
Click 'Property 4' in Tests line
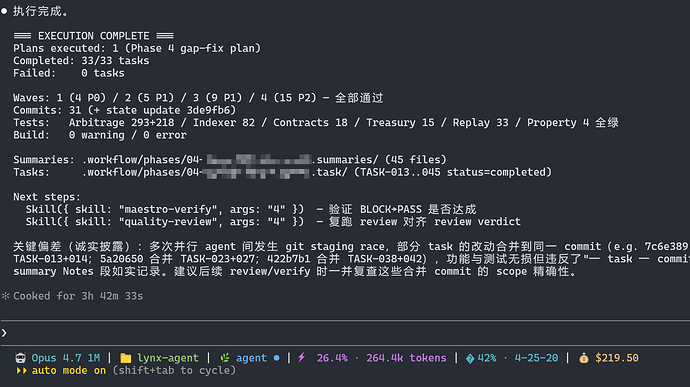[x=558, y=122]
